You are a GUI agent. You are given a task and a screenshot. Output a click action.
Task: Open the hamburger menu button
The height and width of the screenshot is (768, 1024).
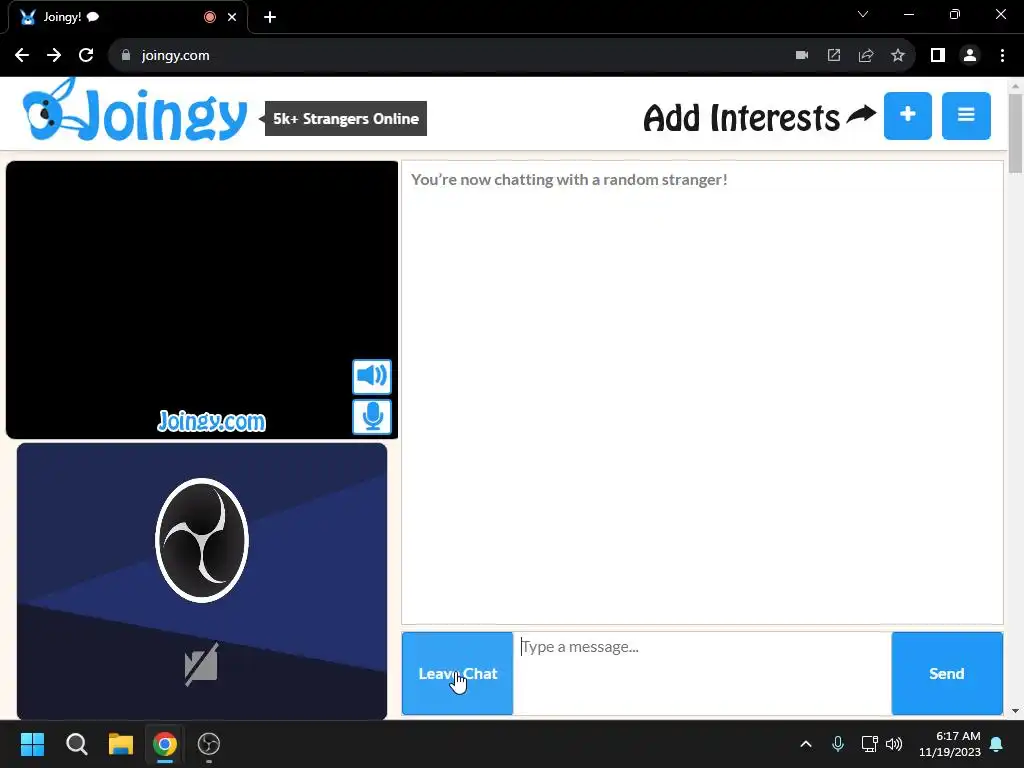click(966, 116)
